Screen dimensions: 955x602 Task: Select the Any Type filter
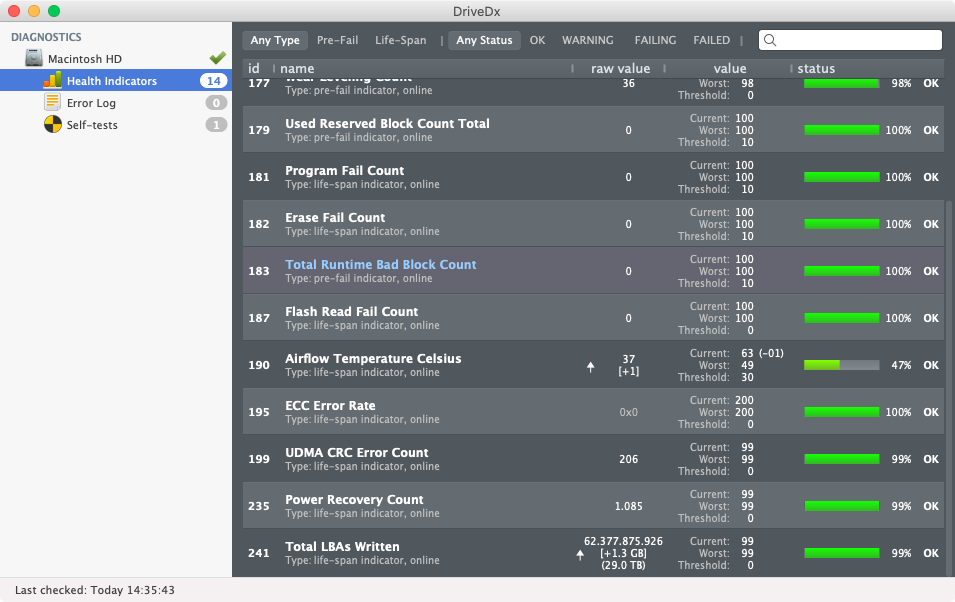[x=275, y=40]
